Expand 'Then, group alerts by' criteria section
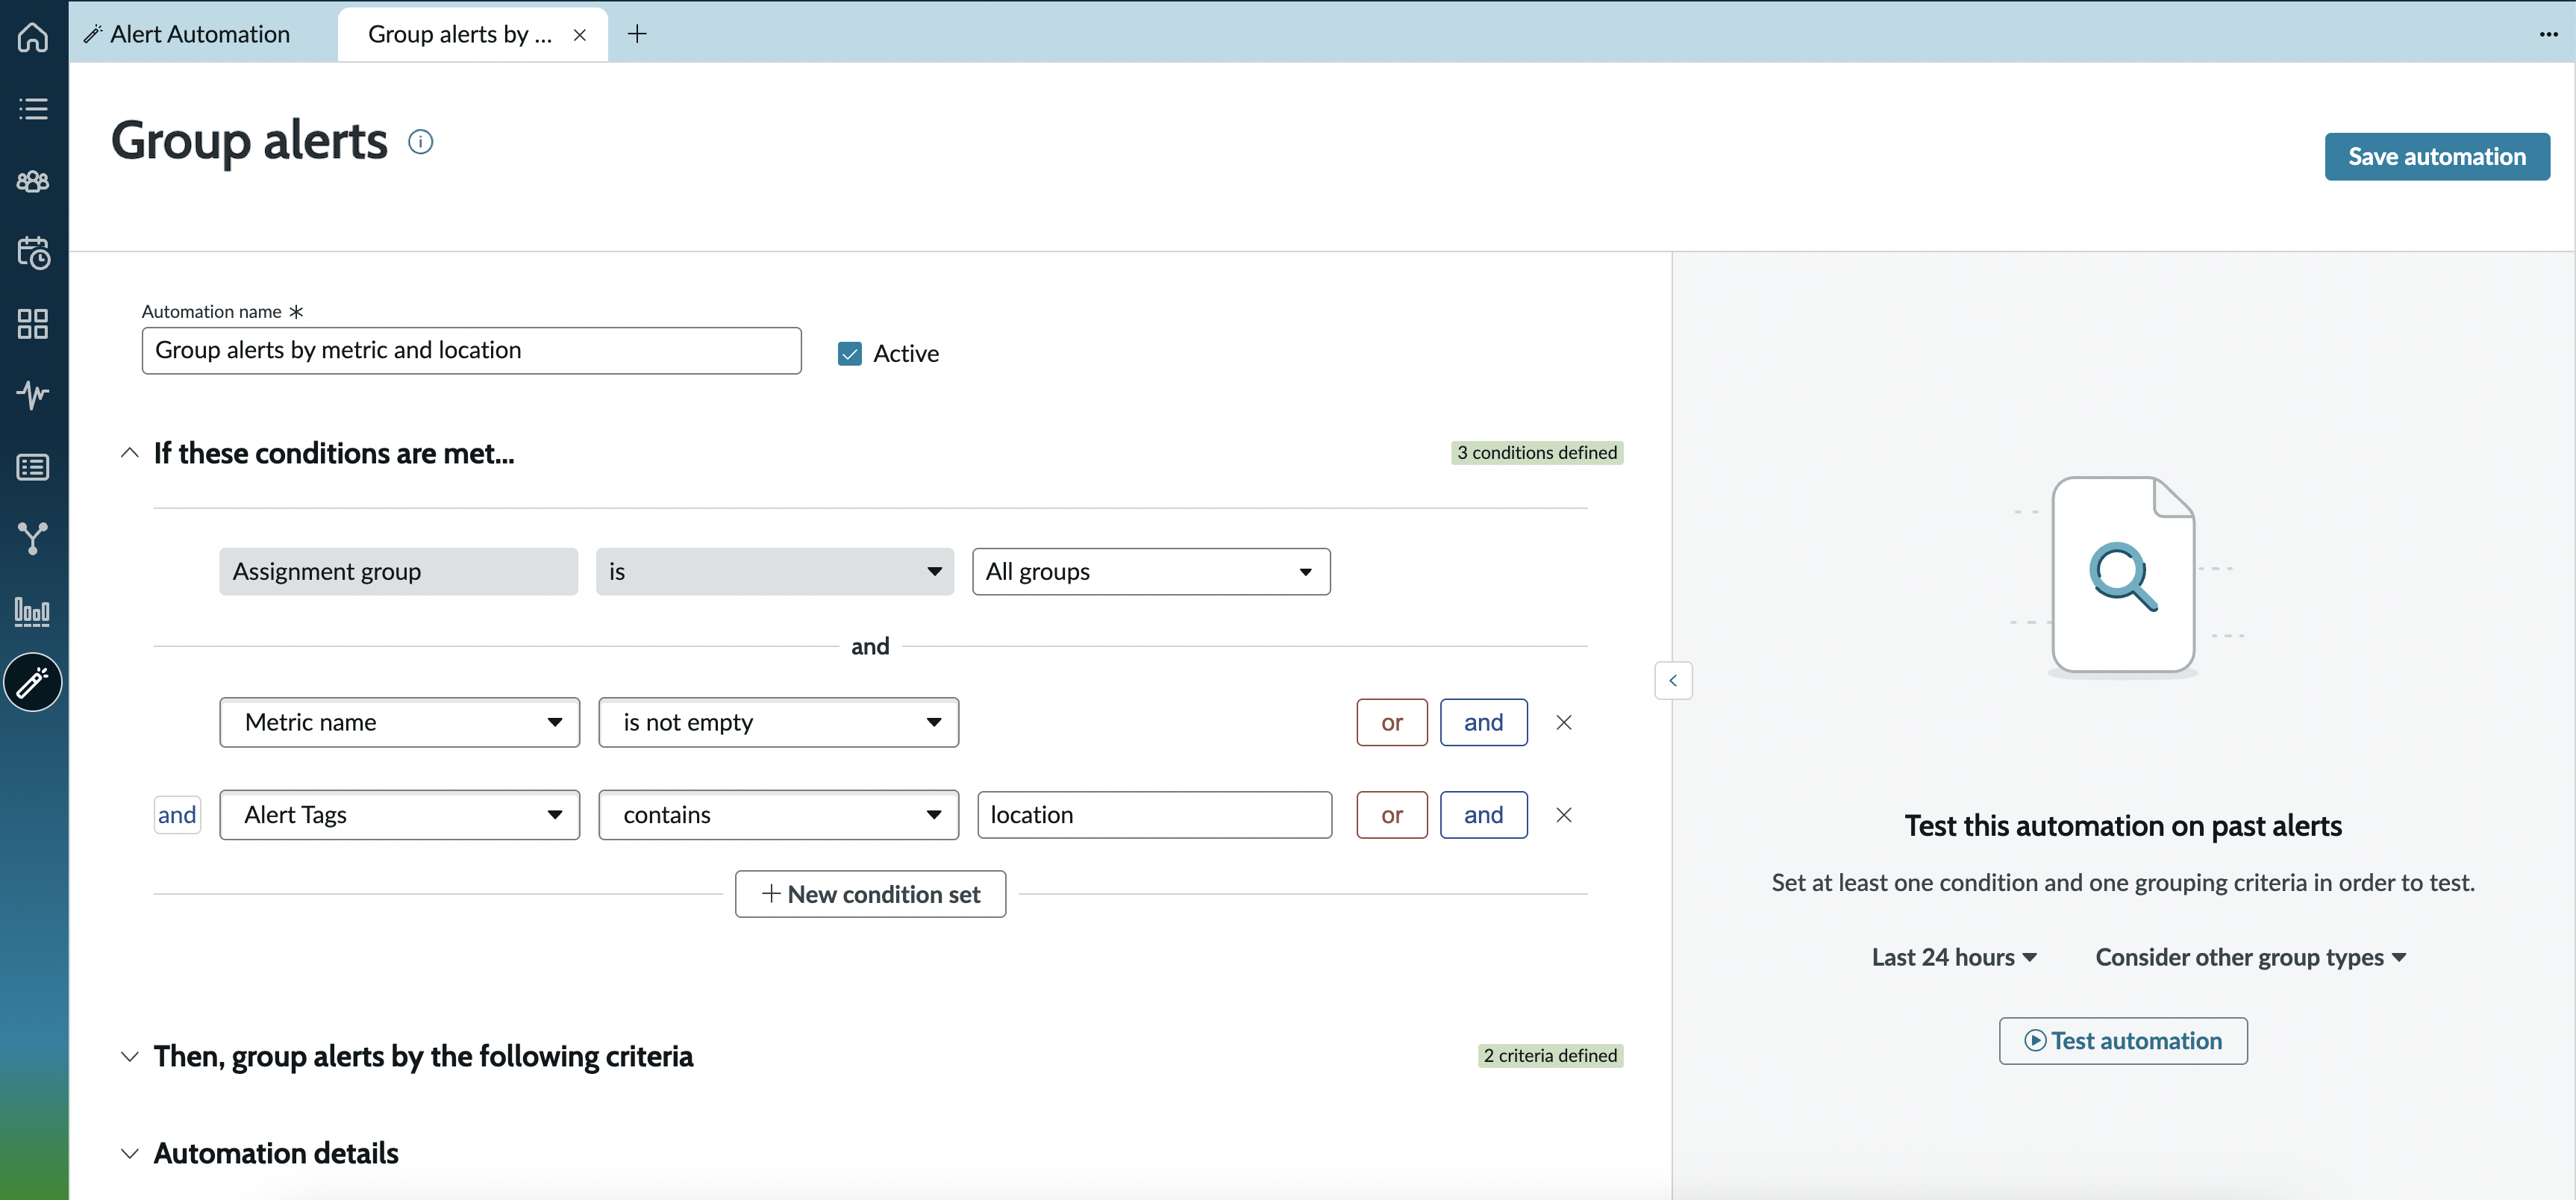The width and height of the screenshot is (2576, 1200). (129, 1056)
